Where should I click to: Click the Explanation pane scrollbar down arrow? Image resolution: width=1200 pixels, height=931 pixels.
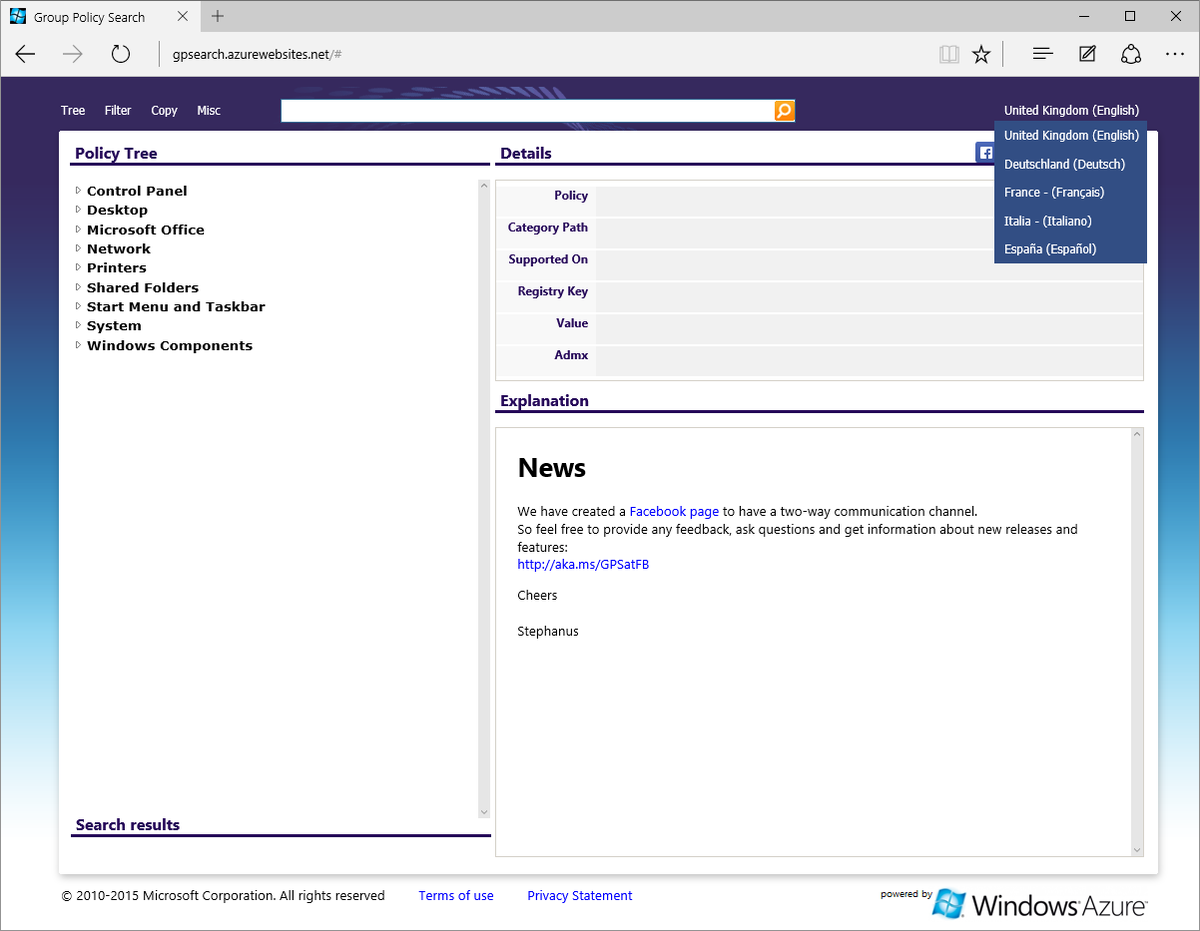[1137, 850]
